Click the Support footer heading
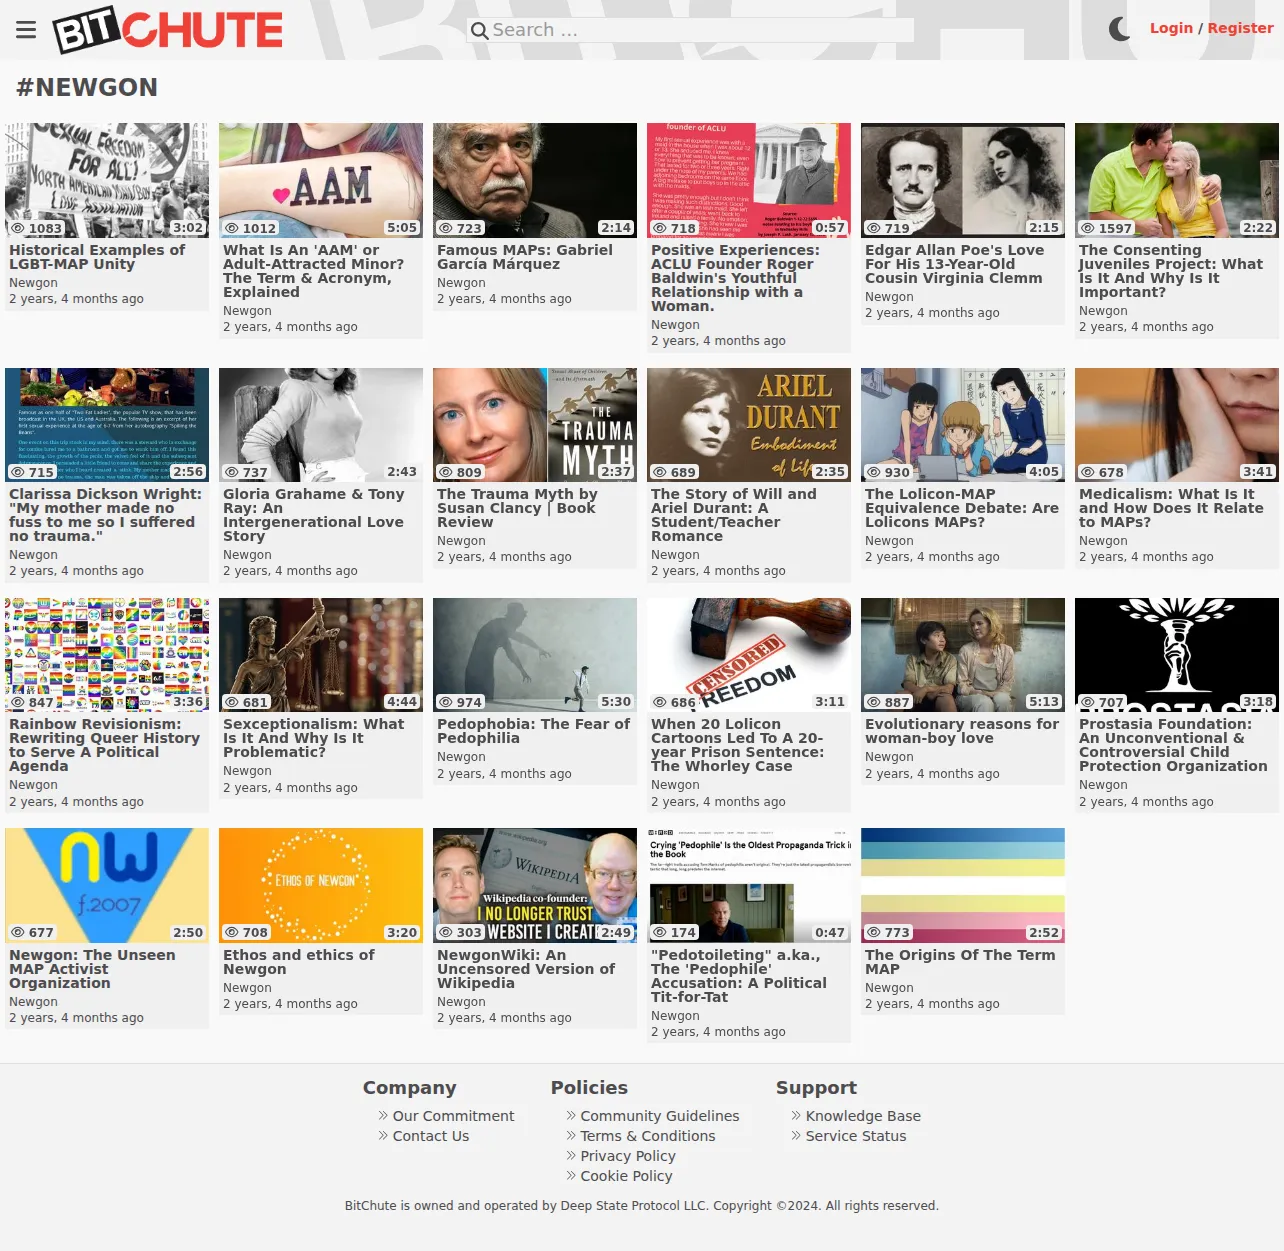The image size is (1284, 1251). tap(816, 1088)
